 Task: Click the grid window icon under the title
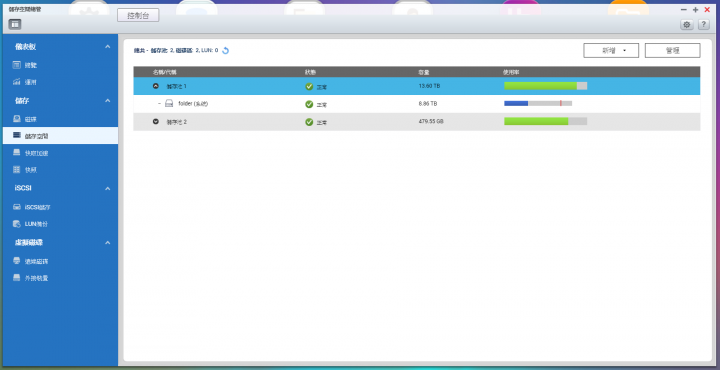pos(15,24)
